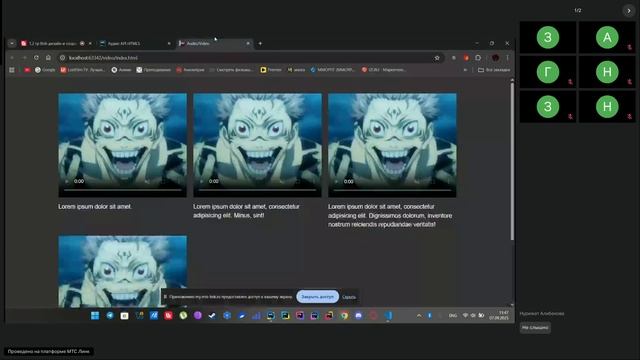
Task: Seek on the third video progress bar
Action: [x=392, y=190]
